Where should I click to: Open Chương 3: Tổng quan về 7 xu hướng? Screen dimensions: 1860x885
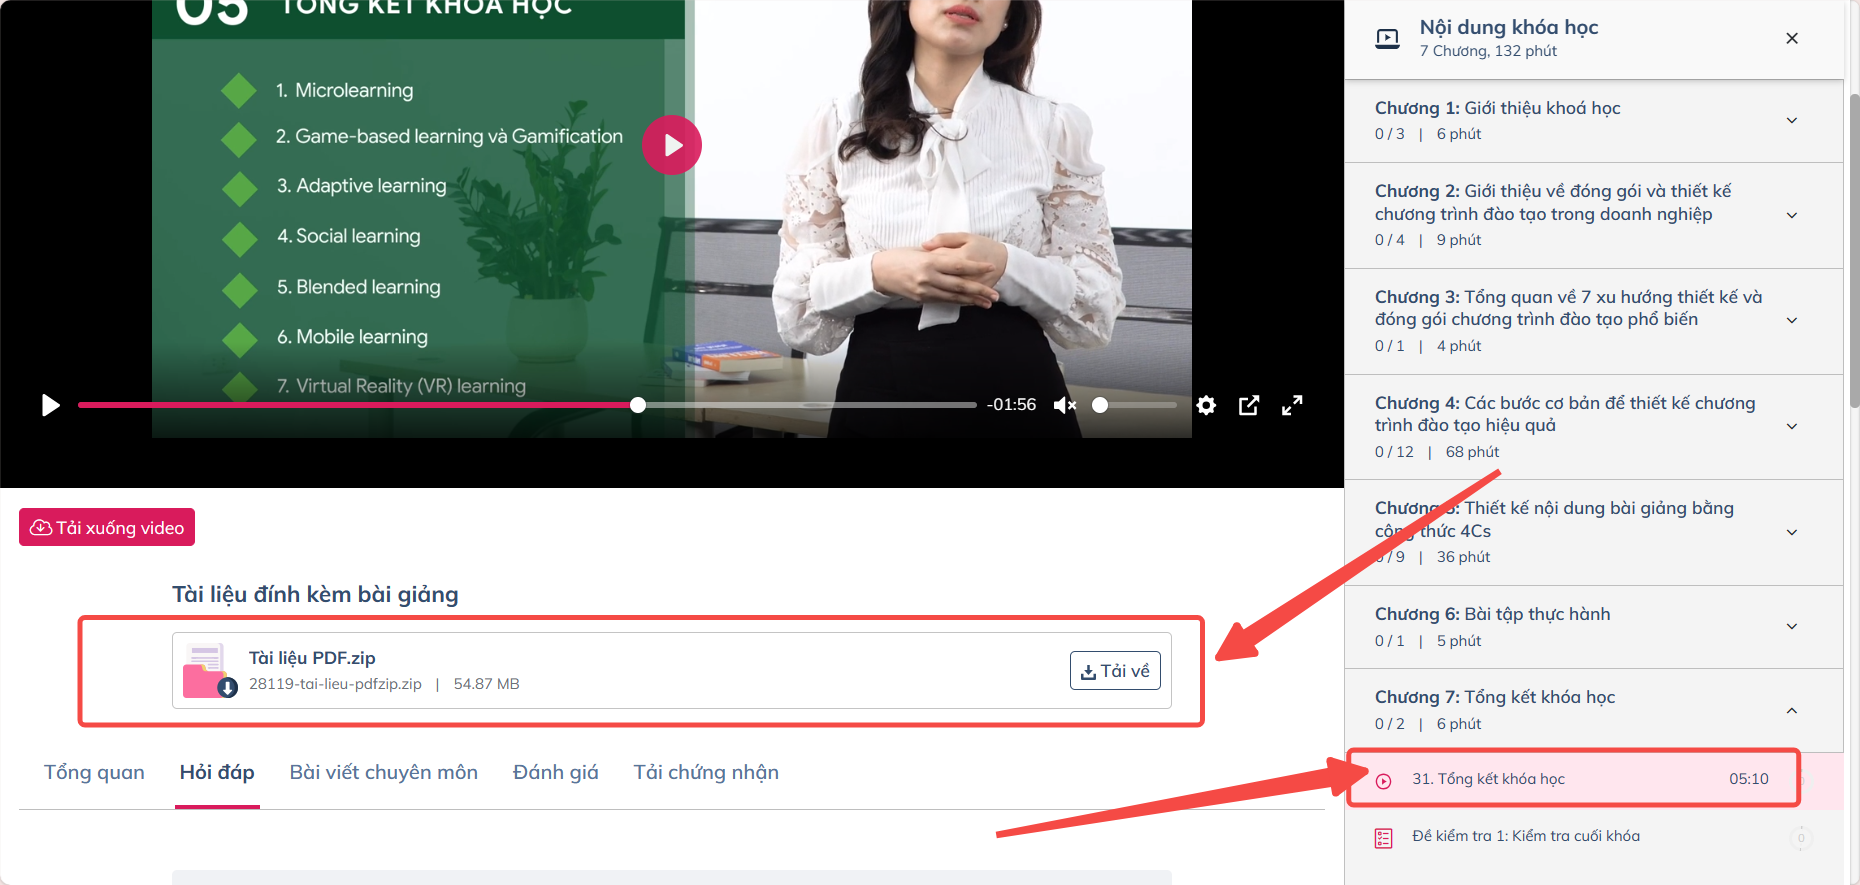1568,308
